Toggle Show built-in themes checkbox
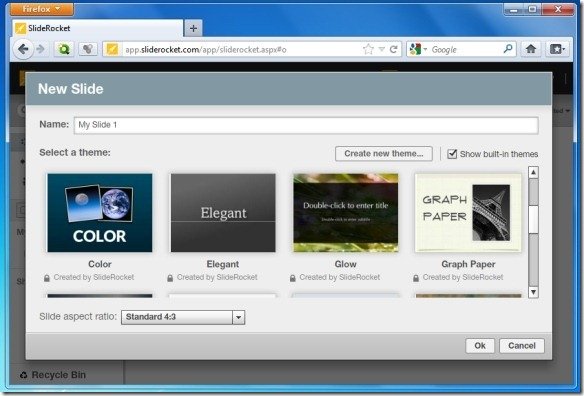584x396 pixels. (x=452, y=154)
